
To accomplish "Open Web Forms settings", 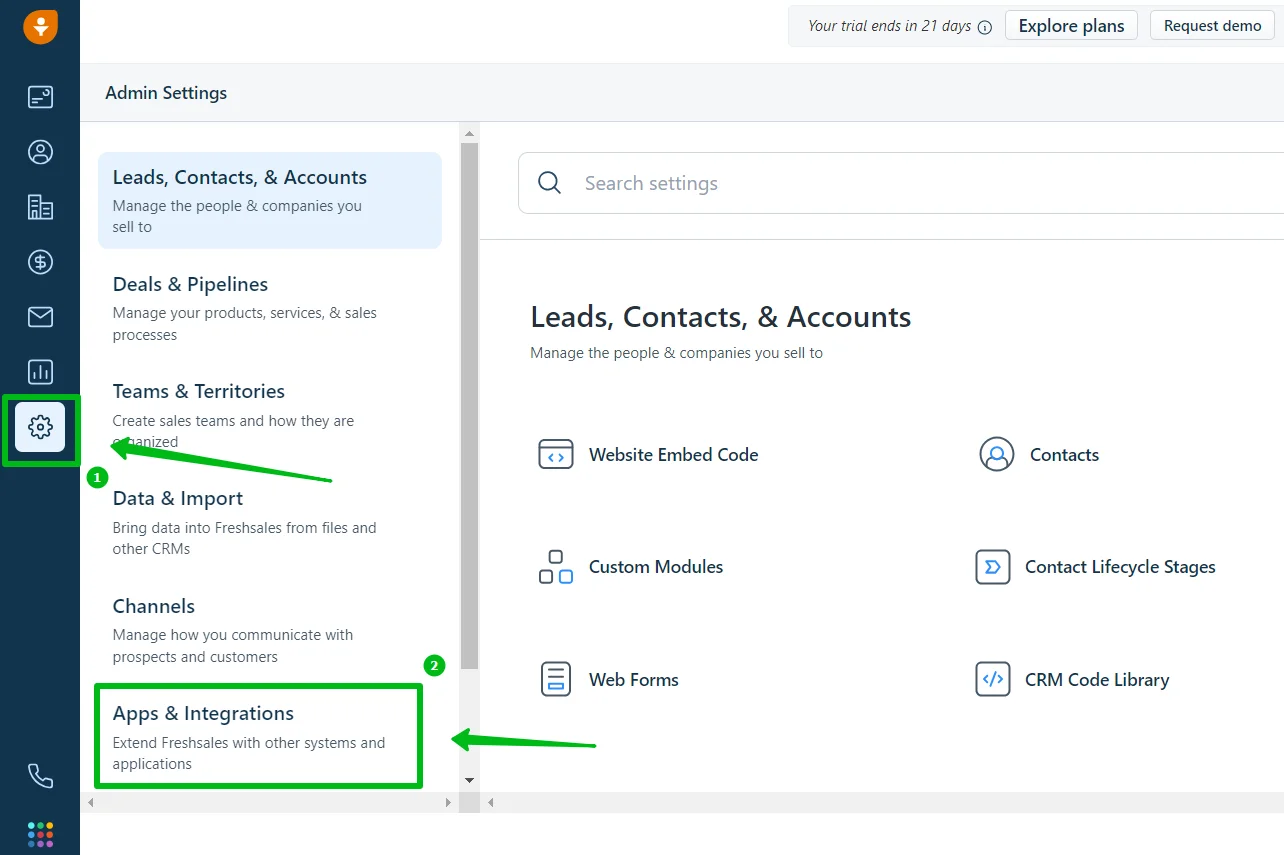I will [634, 679].
